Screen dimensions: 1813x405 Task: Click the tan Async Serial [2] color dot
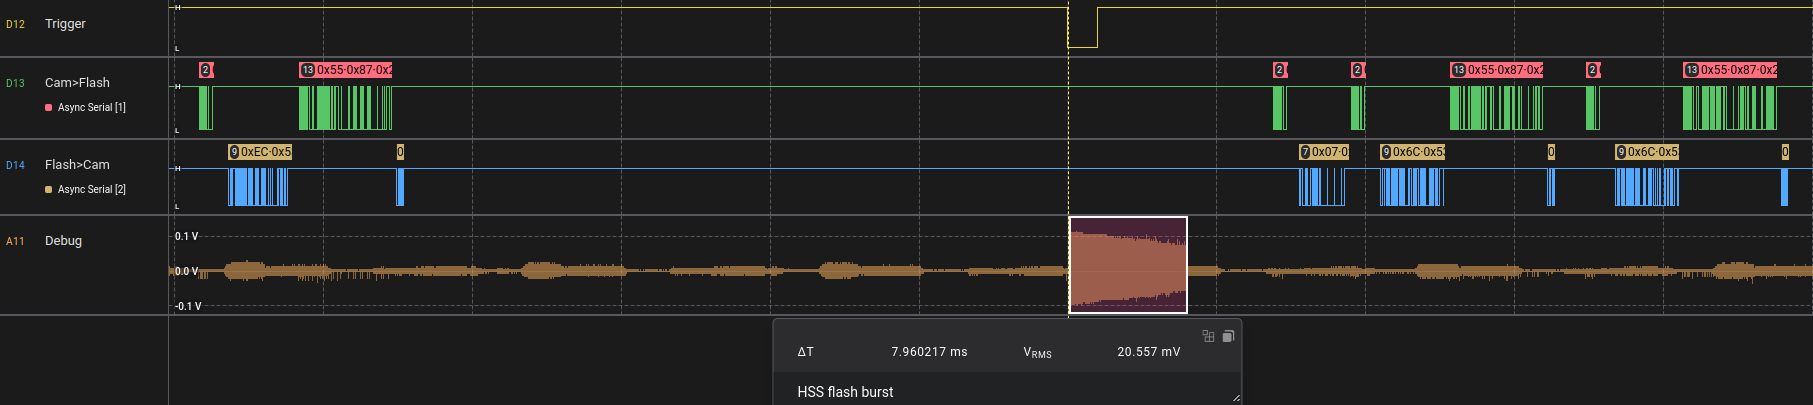tap(48, 189)
